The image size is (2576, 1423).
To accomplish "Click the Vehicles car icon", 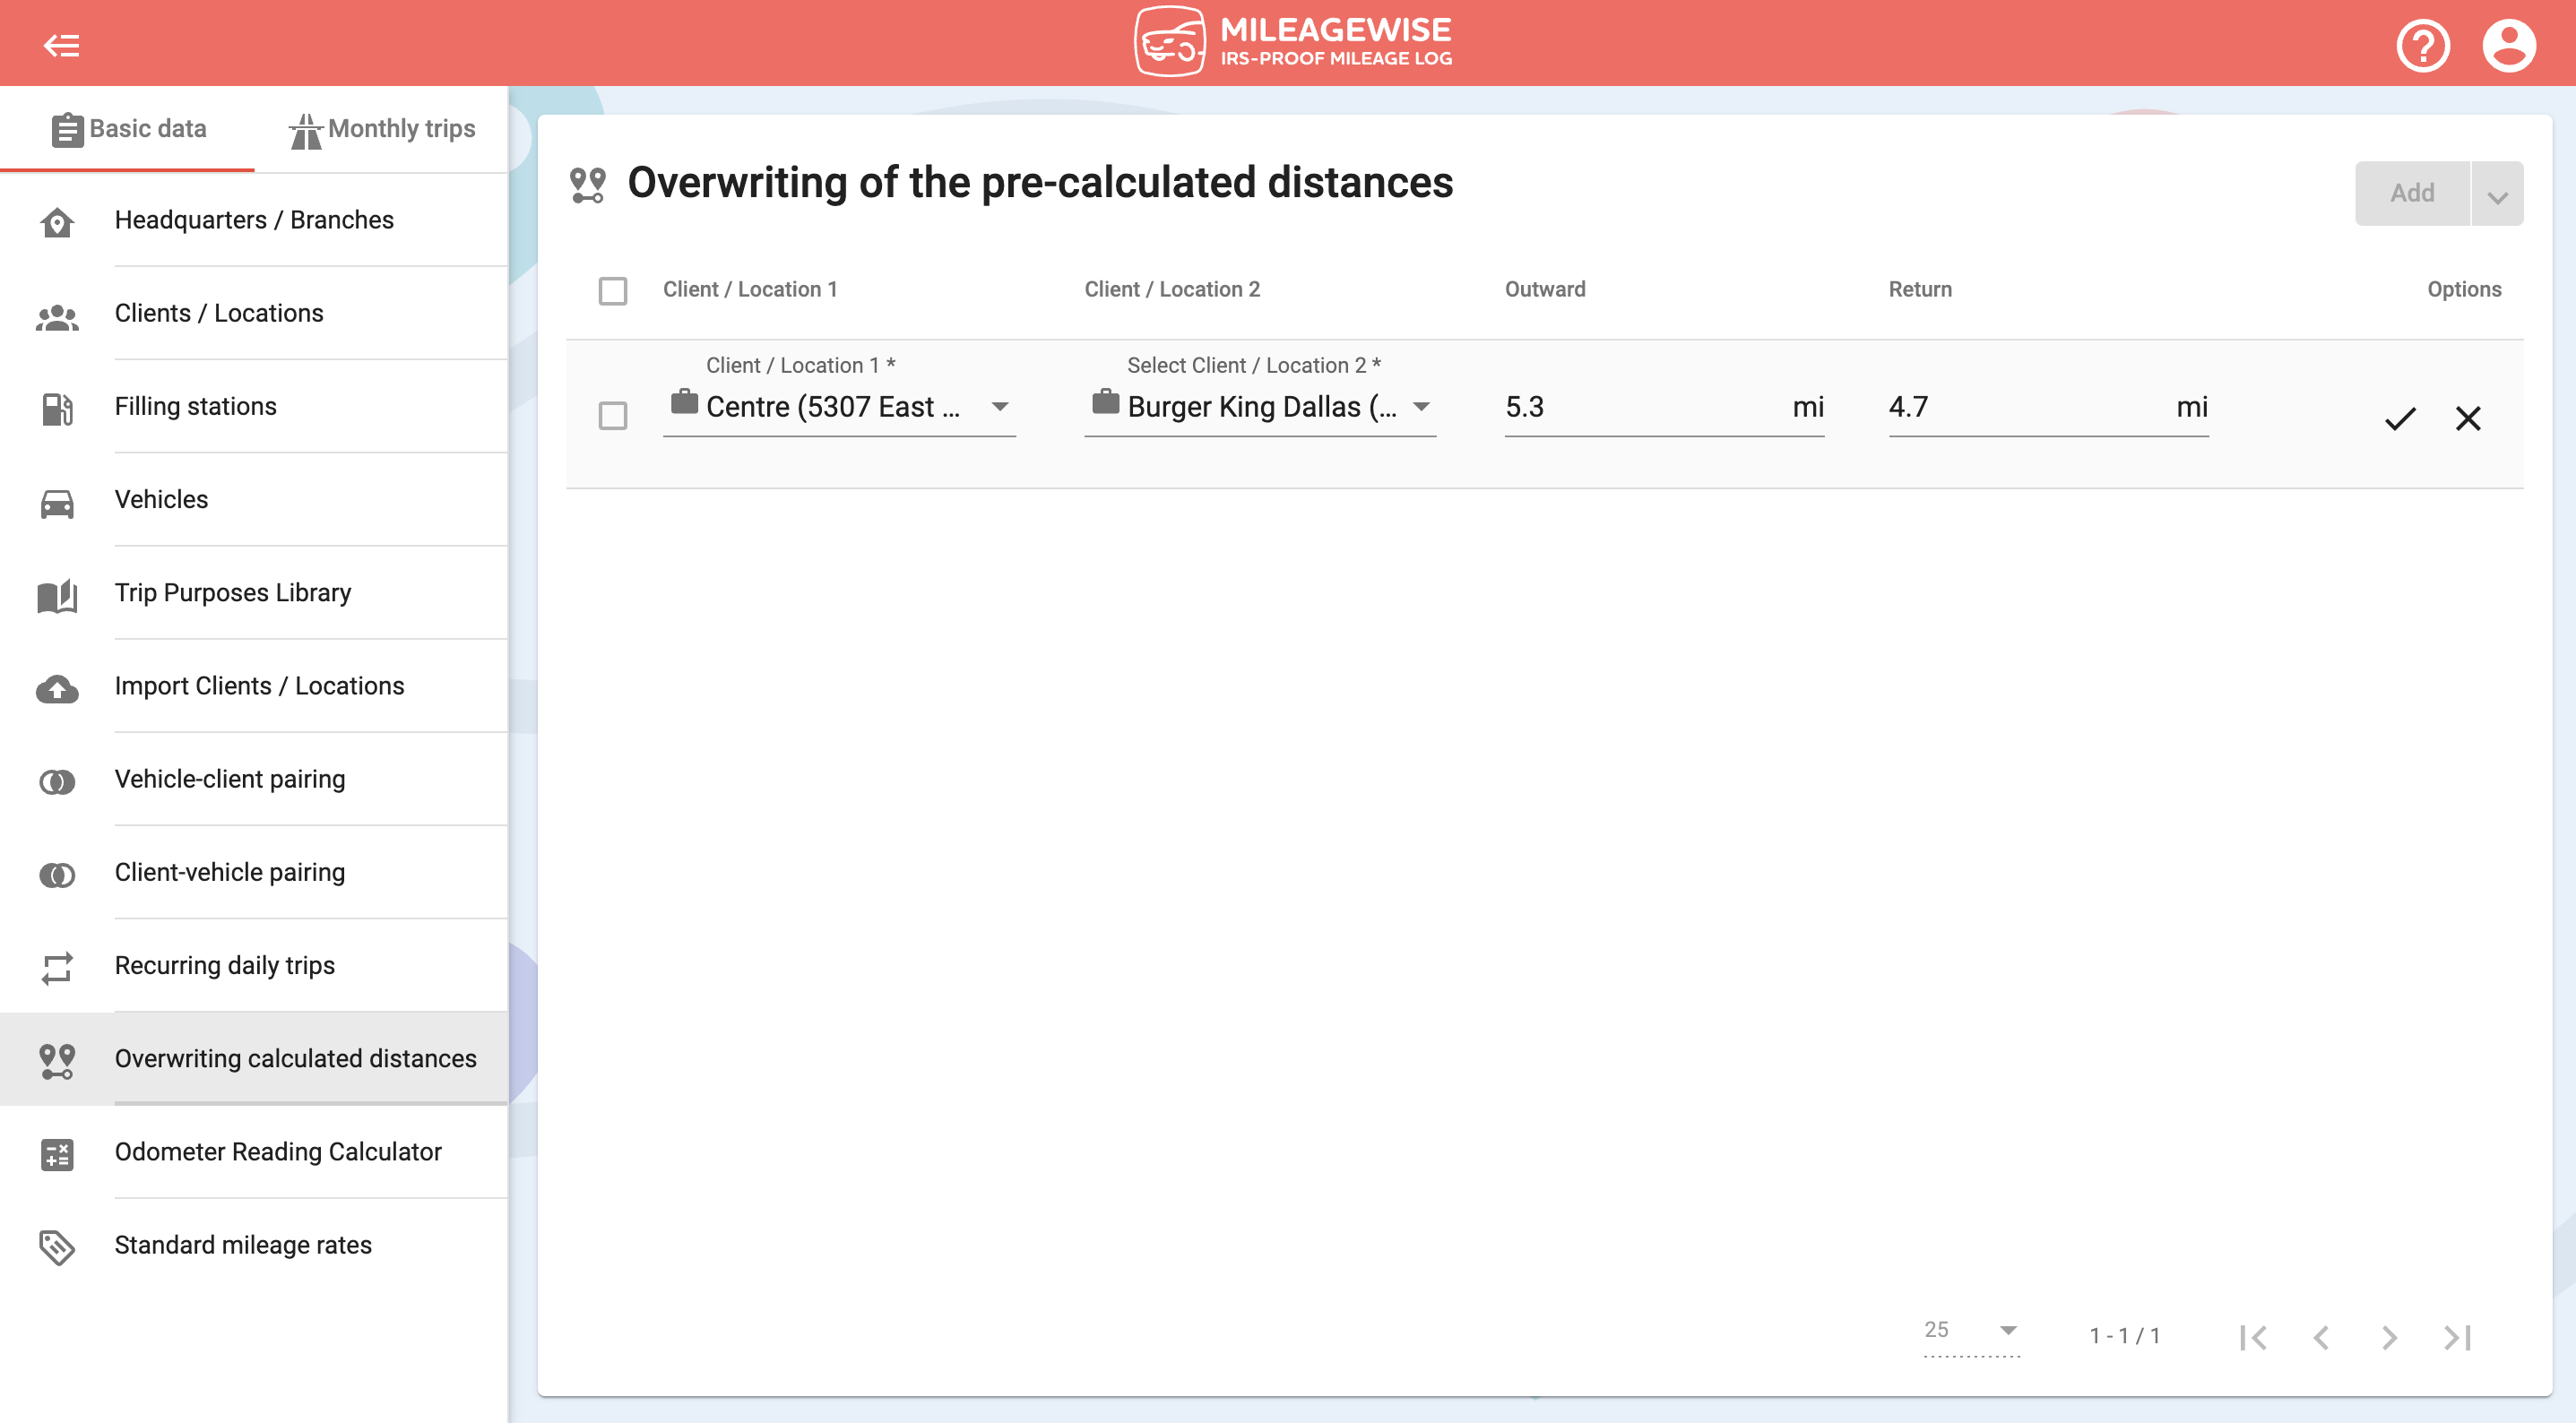I will (57, 503).
